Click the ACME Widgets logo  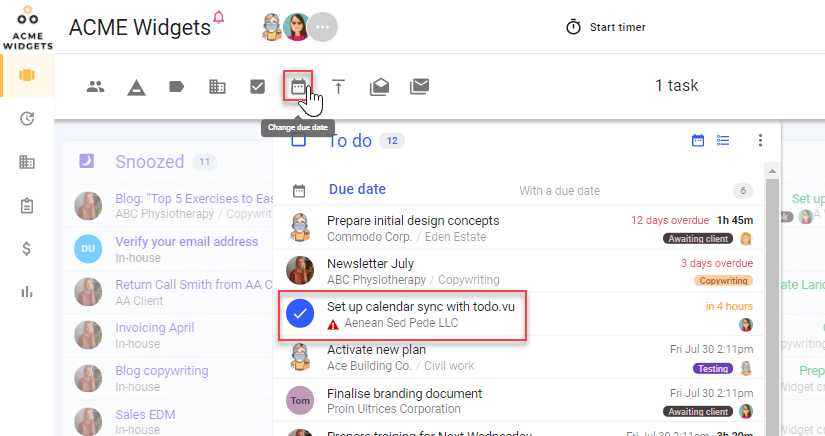click(27, 27)
